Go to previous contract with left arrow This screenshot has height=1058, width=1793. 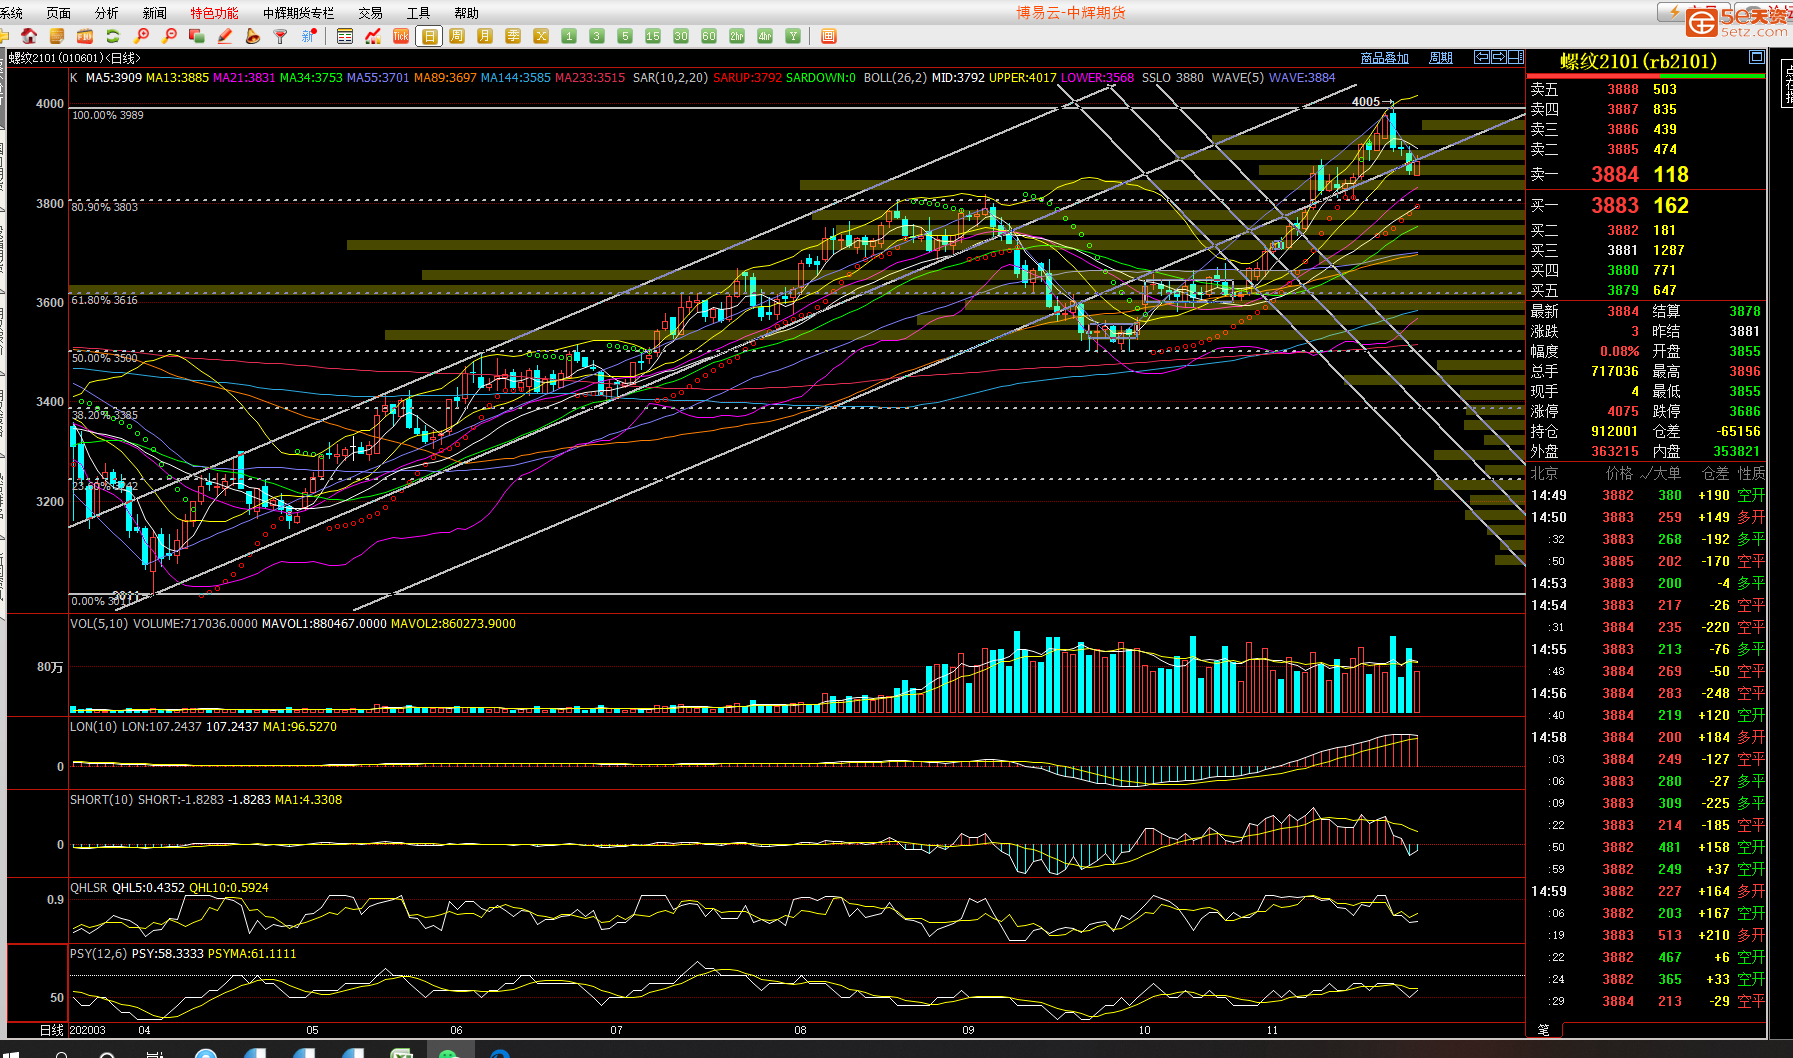1482,57
